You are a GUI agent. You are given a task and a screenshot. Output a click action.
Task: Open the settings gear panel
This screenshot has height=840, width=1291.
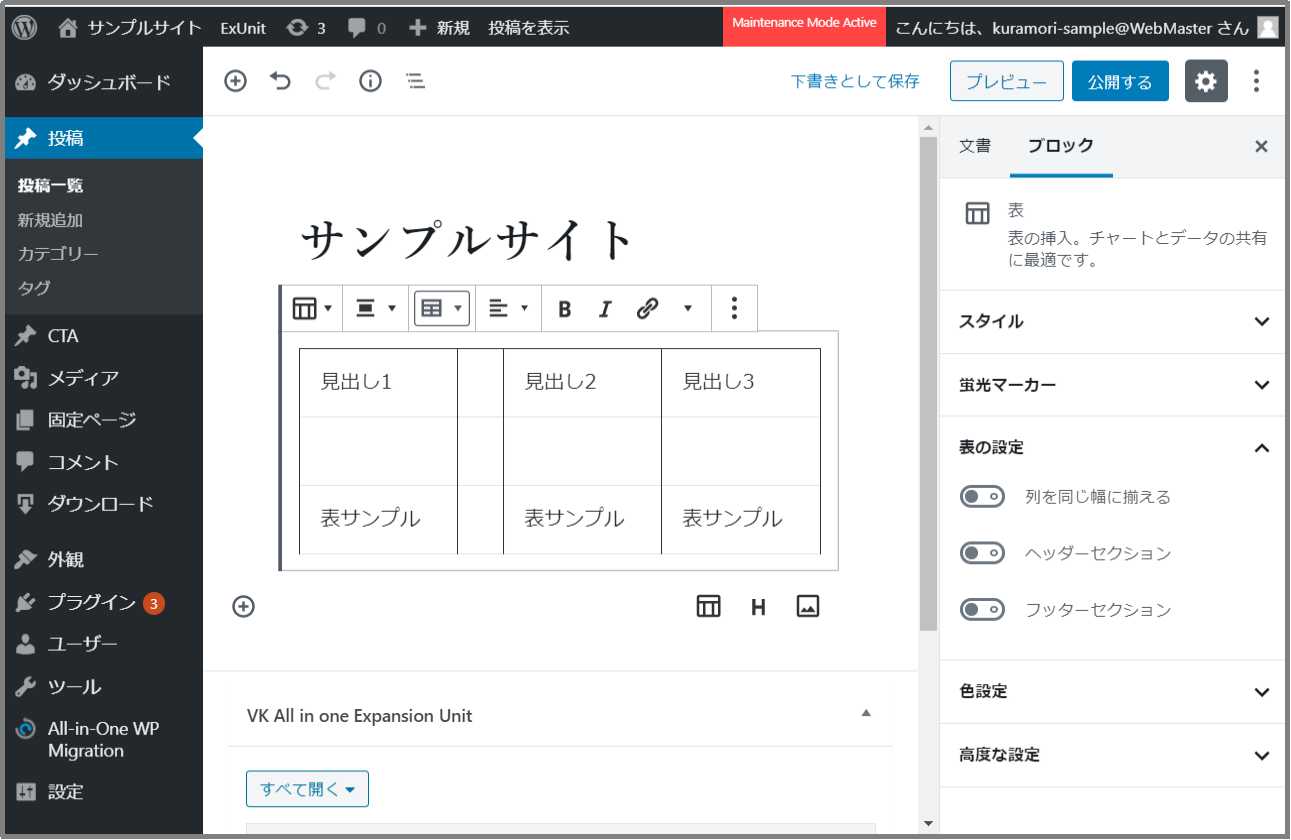(x=1206, y=82)
